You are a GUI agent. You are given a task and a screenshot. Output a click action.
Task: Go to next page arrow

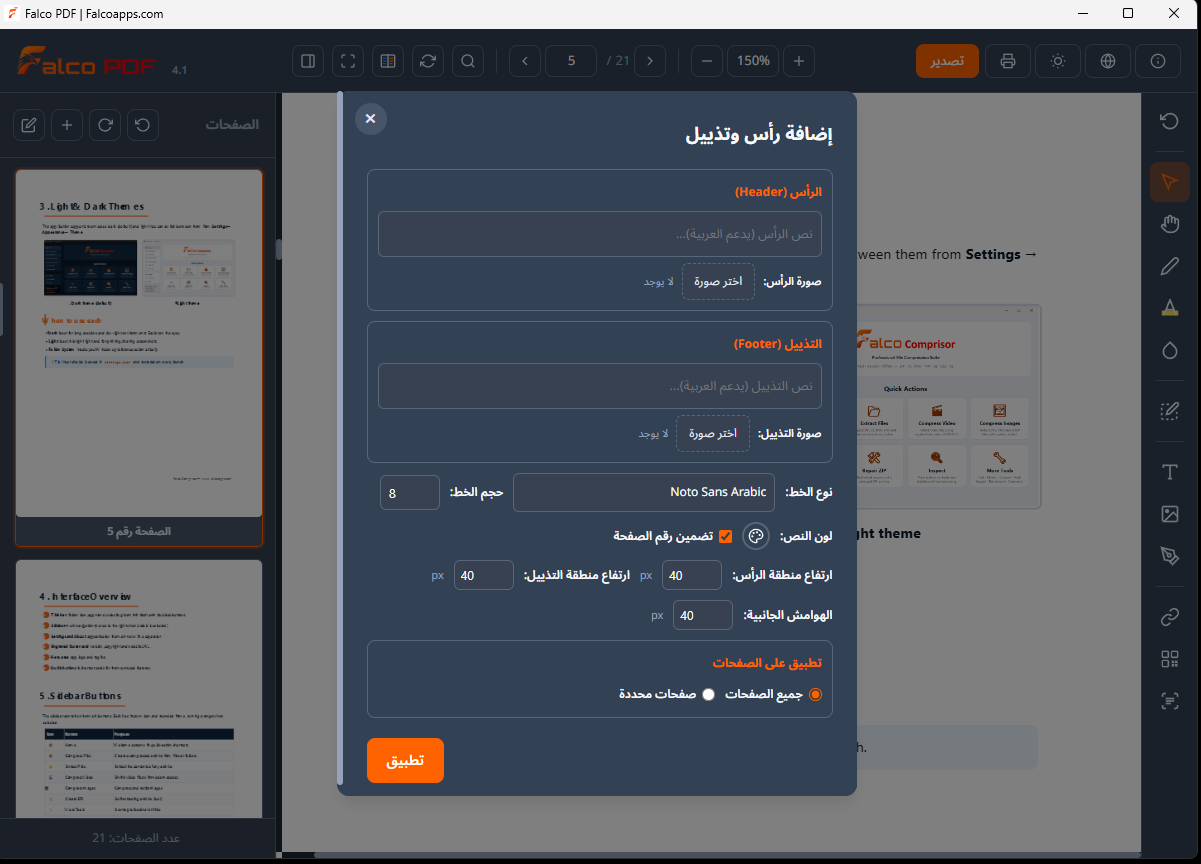[650, 61]
